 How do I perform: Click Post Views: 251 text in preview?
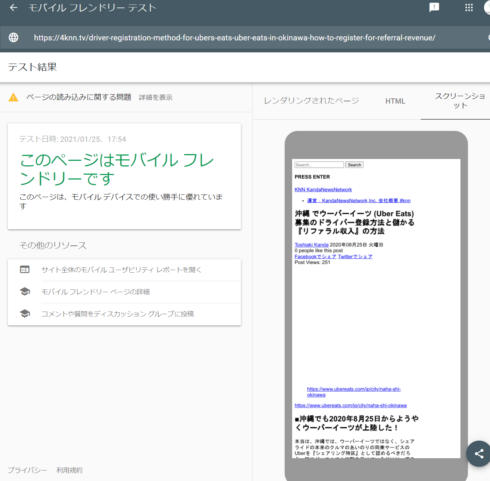point(312,262)
